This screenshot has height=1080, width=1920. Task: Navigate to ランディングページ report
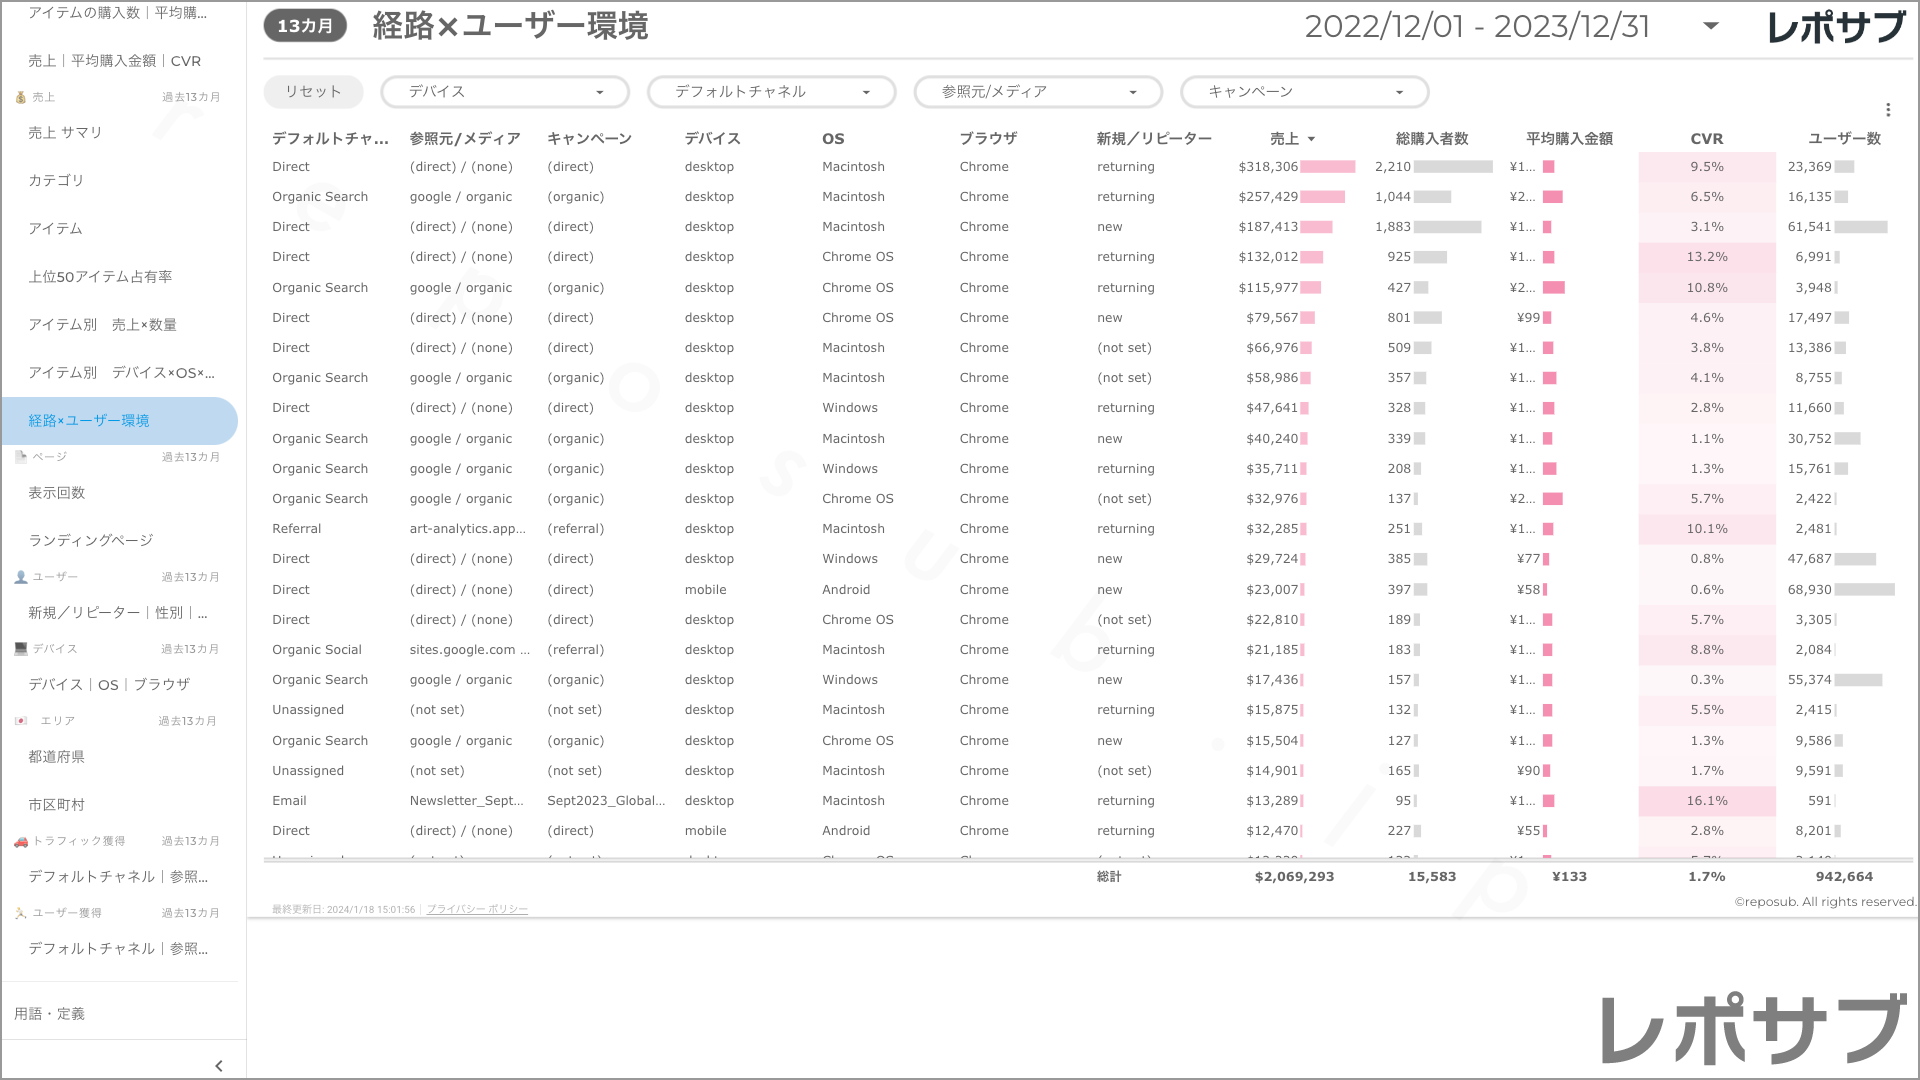click(x=91, y=540)
